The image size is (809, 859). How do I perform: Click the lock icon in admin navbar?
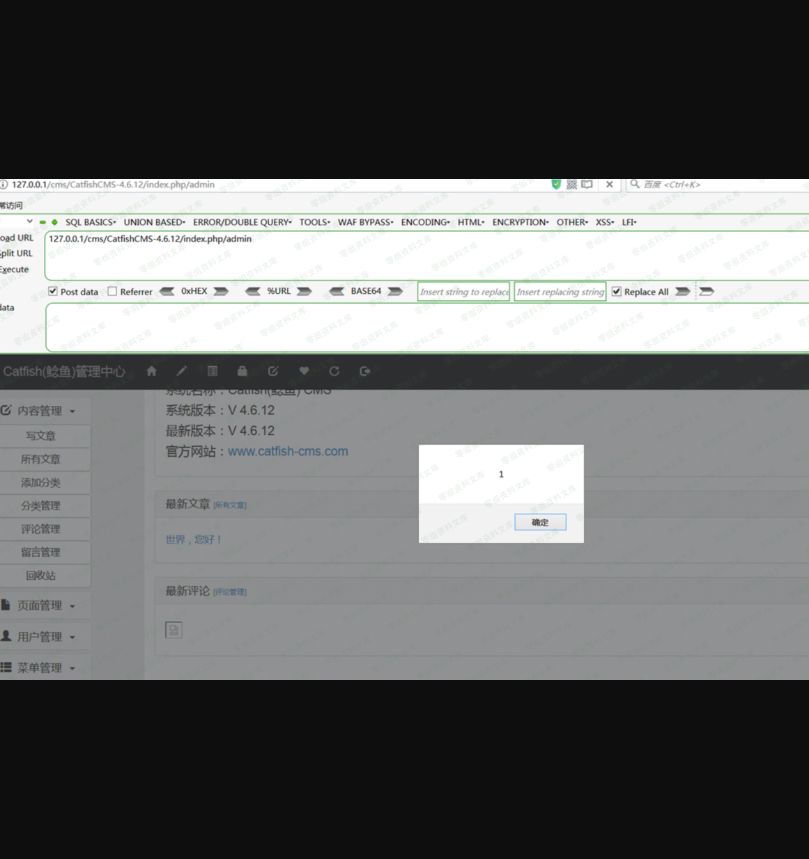pyautogui.click(x=242, y=371)
